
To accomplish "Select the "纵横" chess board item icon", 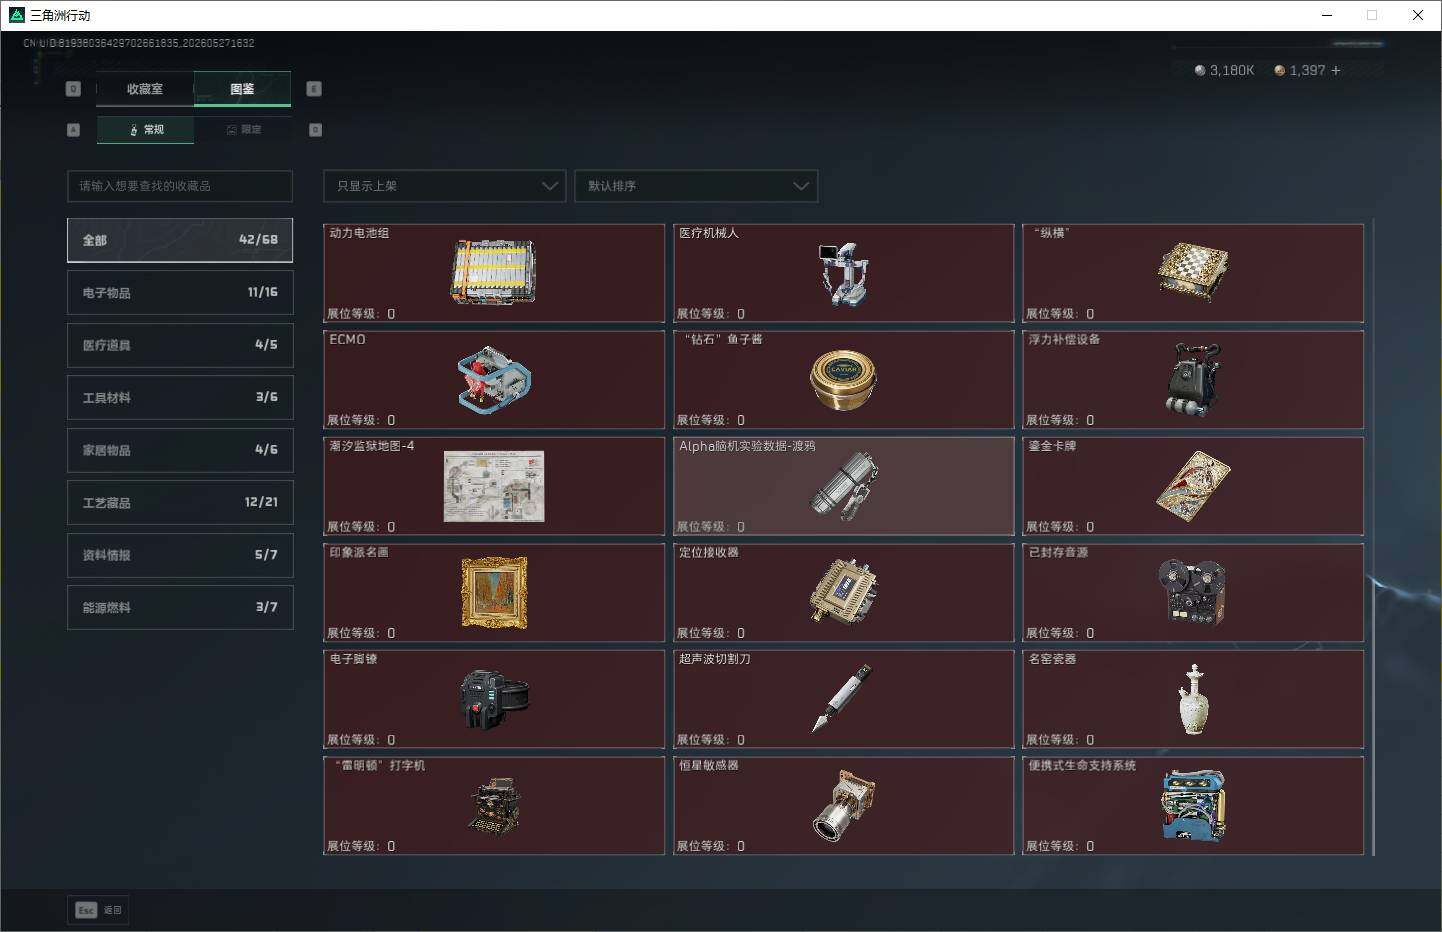I will (x=1192, y=272).
